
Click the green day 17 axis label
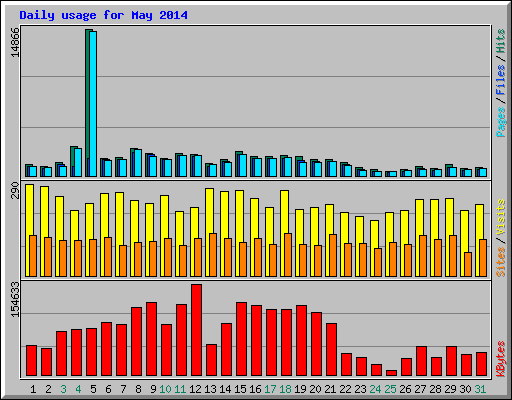point(270,389)
